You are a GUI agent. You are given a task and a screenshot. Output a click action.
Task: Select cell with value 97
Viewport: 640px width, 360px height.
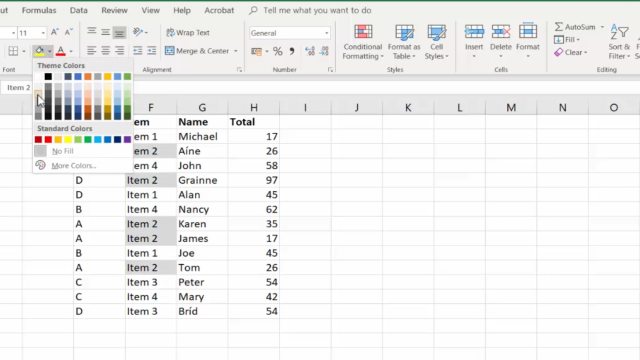point(253,180)
